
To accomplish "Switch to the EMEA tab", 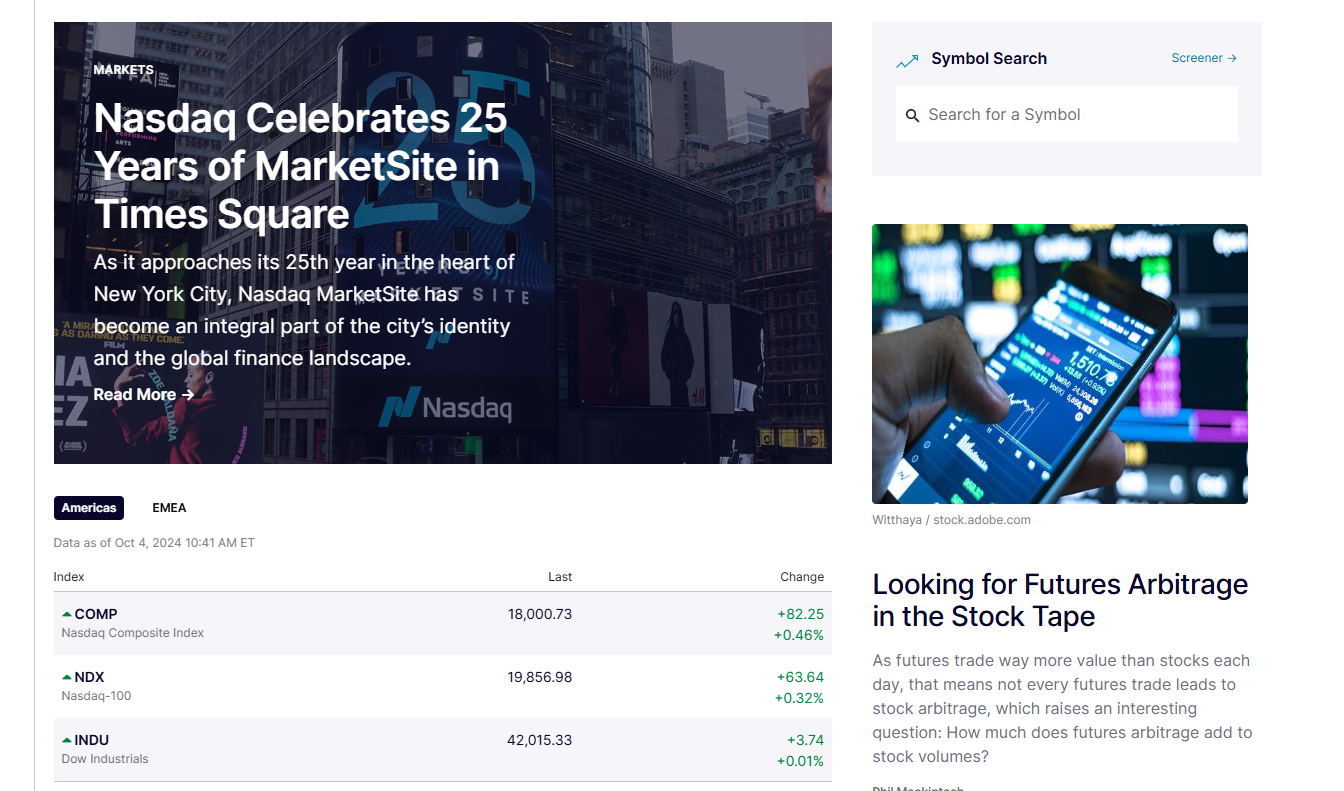I will pos(169,508).
